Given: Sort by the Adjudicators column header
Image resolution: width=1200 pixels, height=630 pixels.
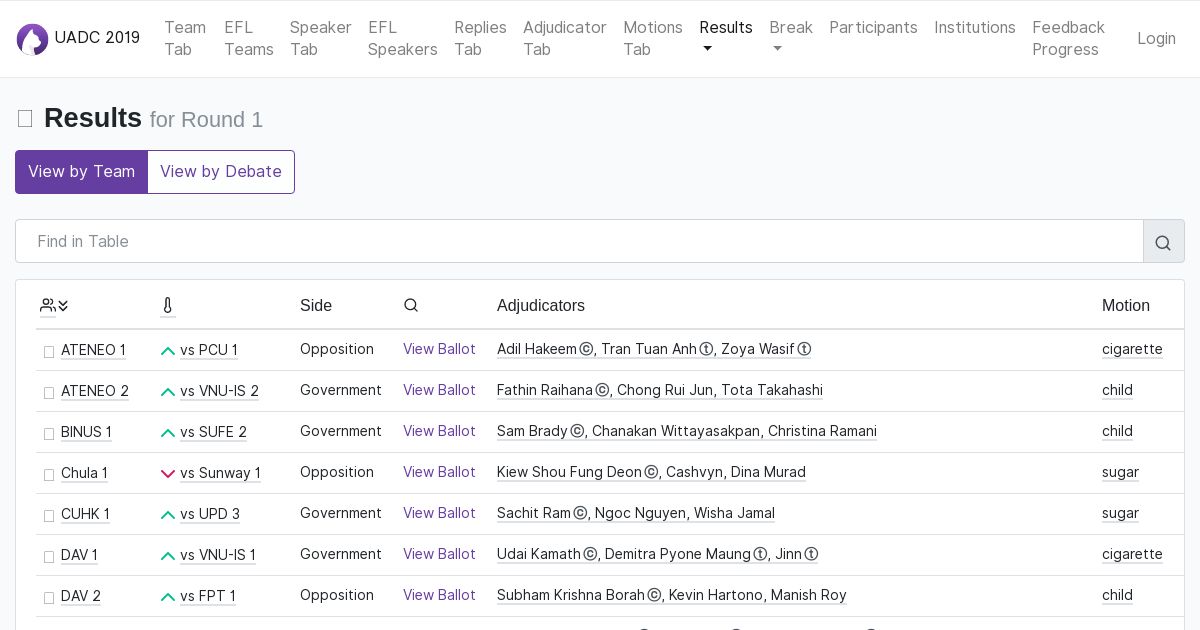Looking at the screenshot, I should pyautogui.click(x=540, y=306).
